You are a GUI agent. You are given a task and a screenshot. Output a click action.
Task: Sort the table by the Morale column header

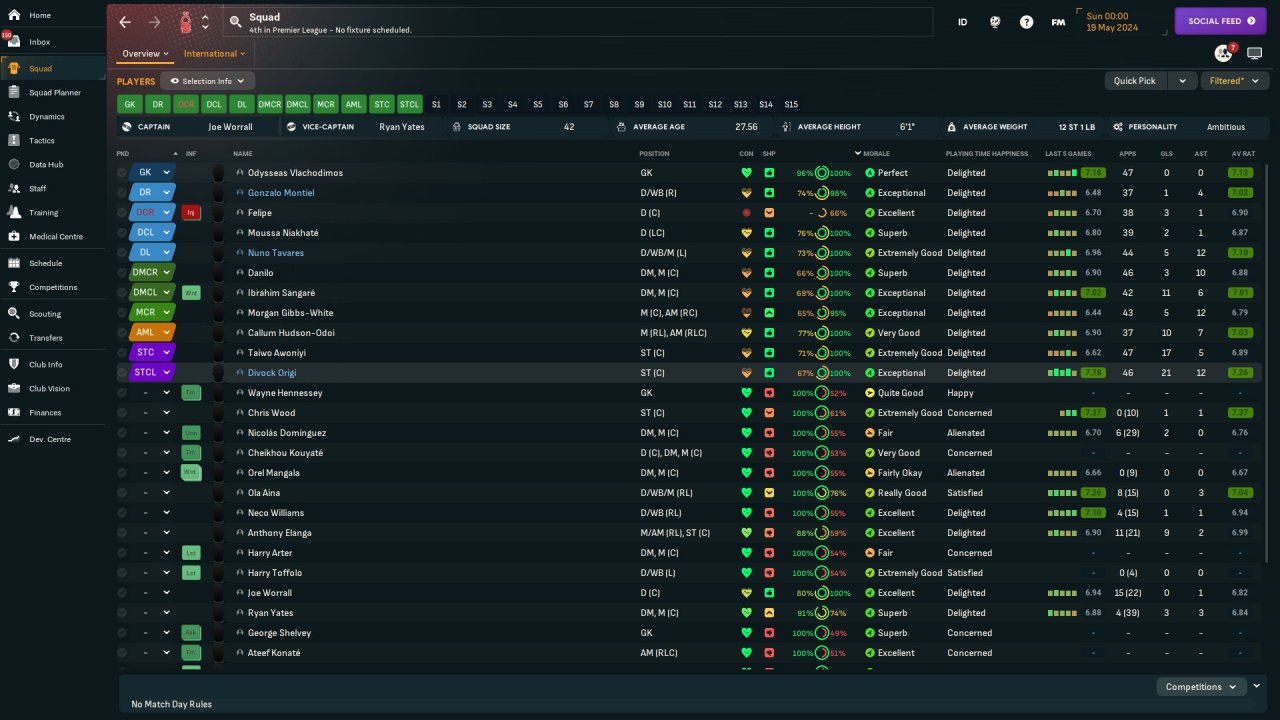pyautogui.click(x=876, y=154)
